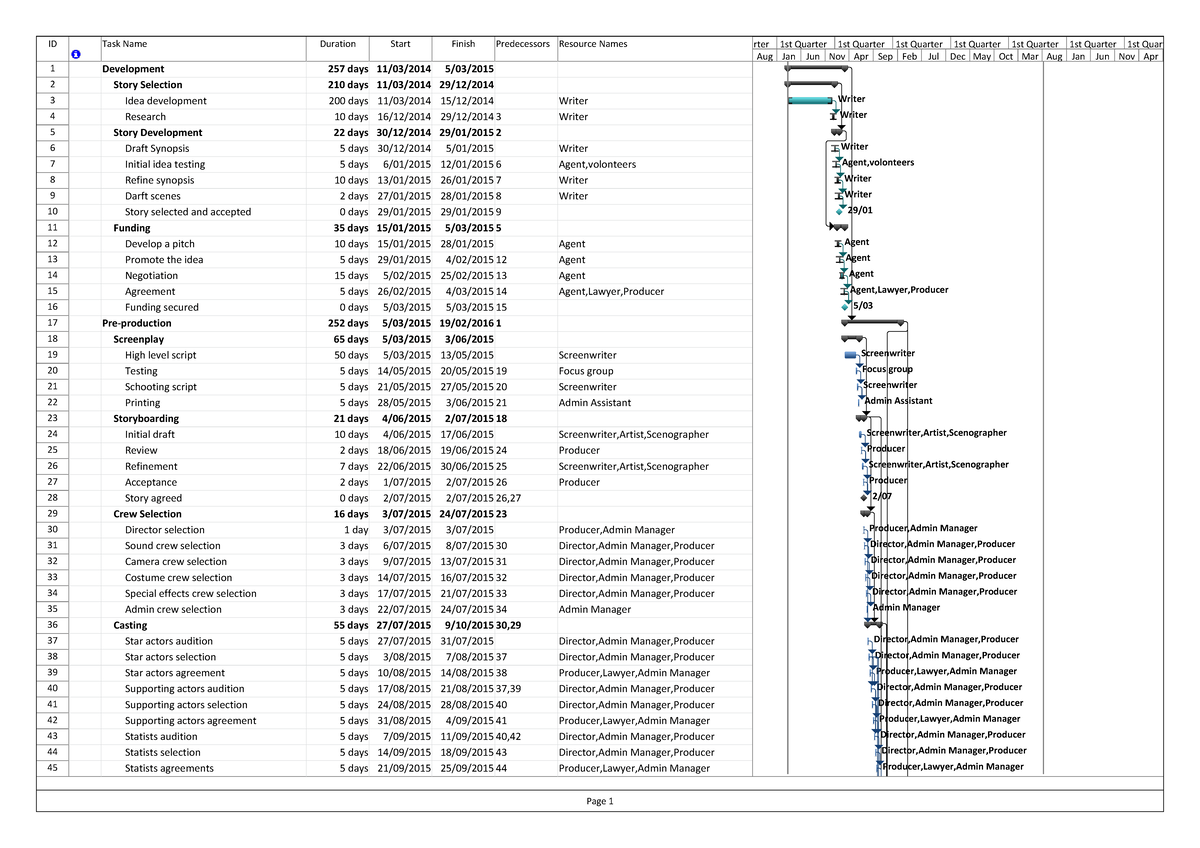
Task: Click the 50 days duration cell
Action: pyautogui.click(x=351, y=355)
